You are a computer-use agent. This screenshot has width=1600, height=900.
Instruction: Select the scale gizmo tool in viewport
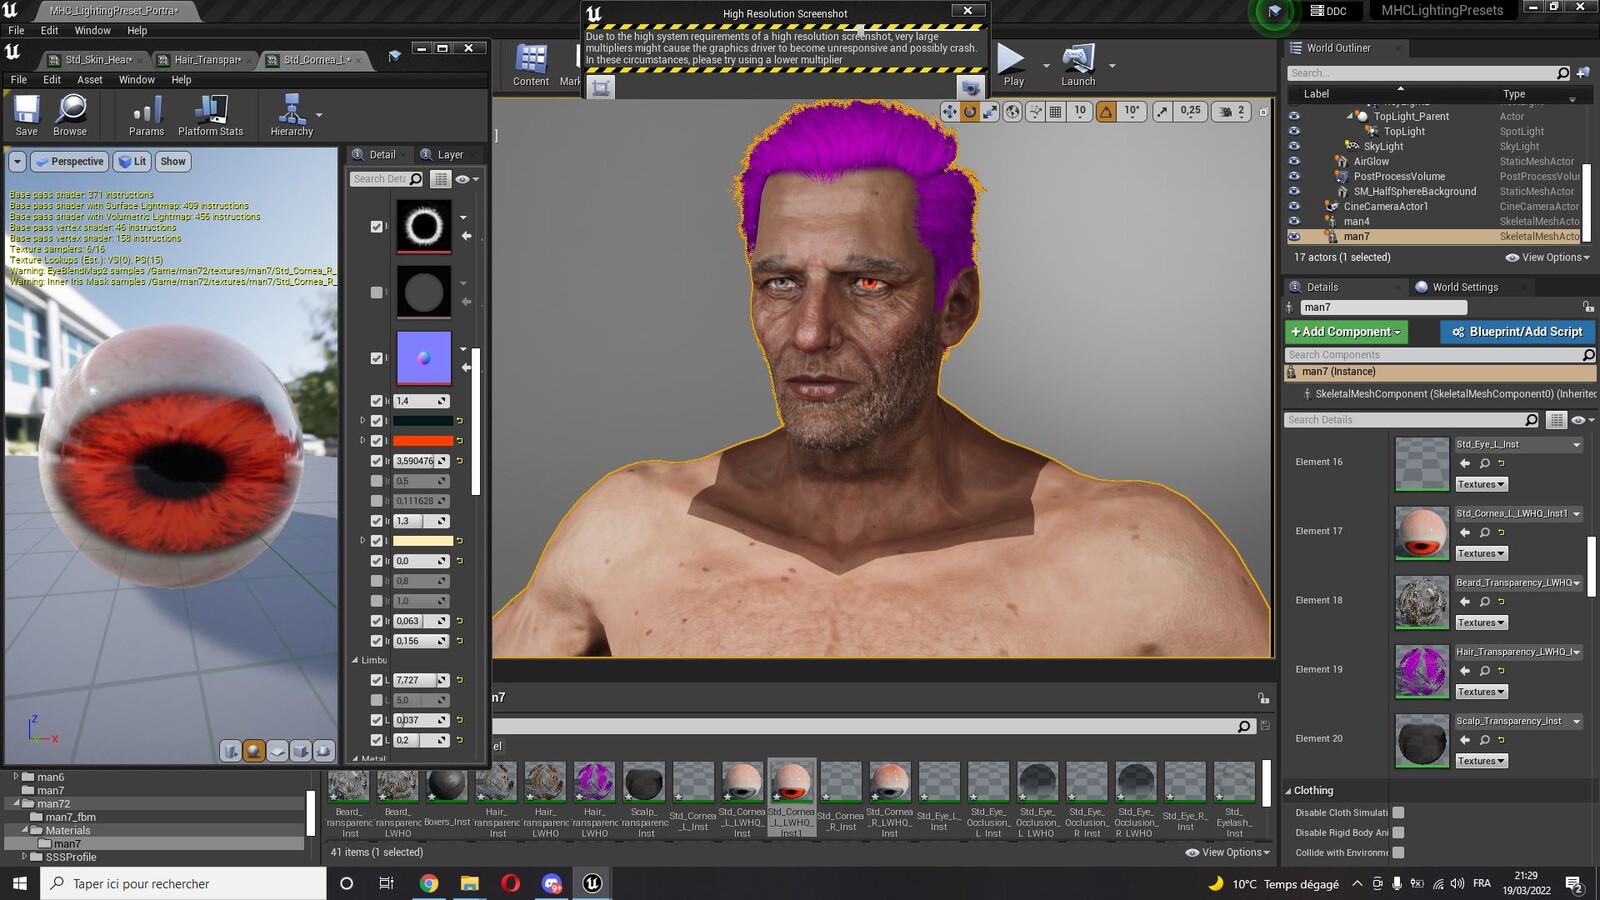click(989, 112)
